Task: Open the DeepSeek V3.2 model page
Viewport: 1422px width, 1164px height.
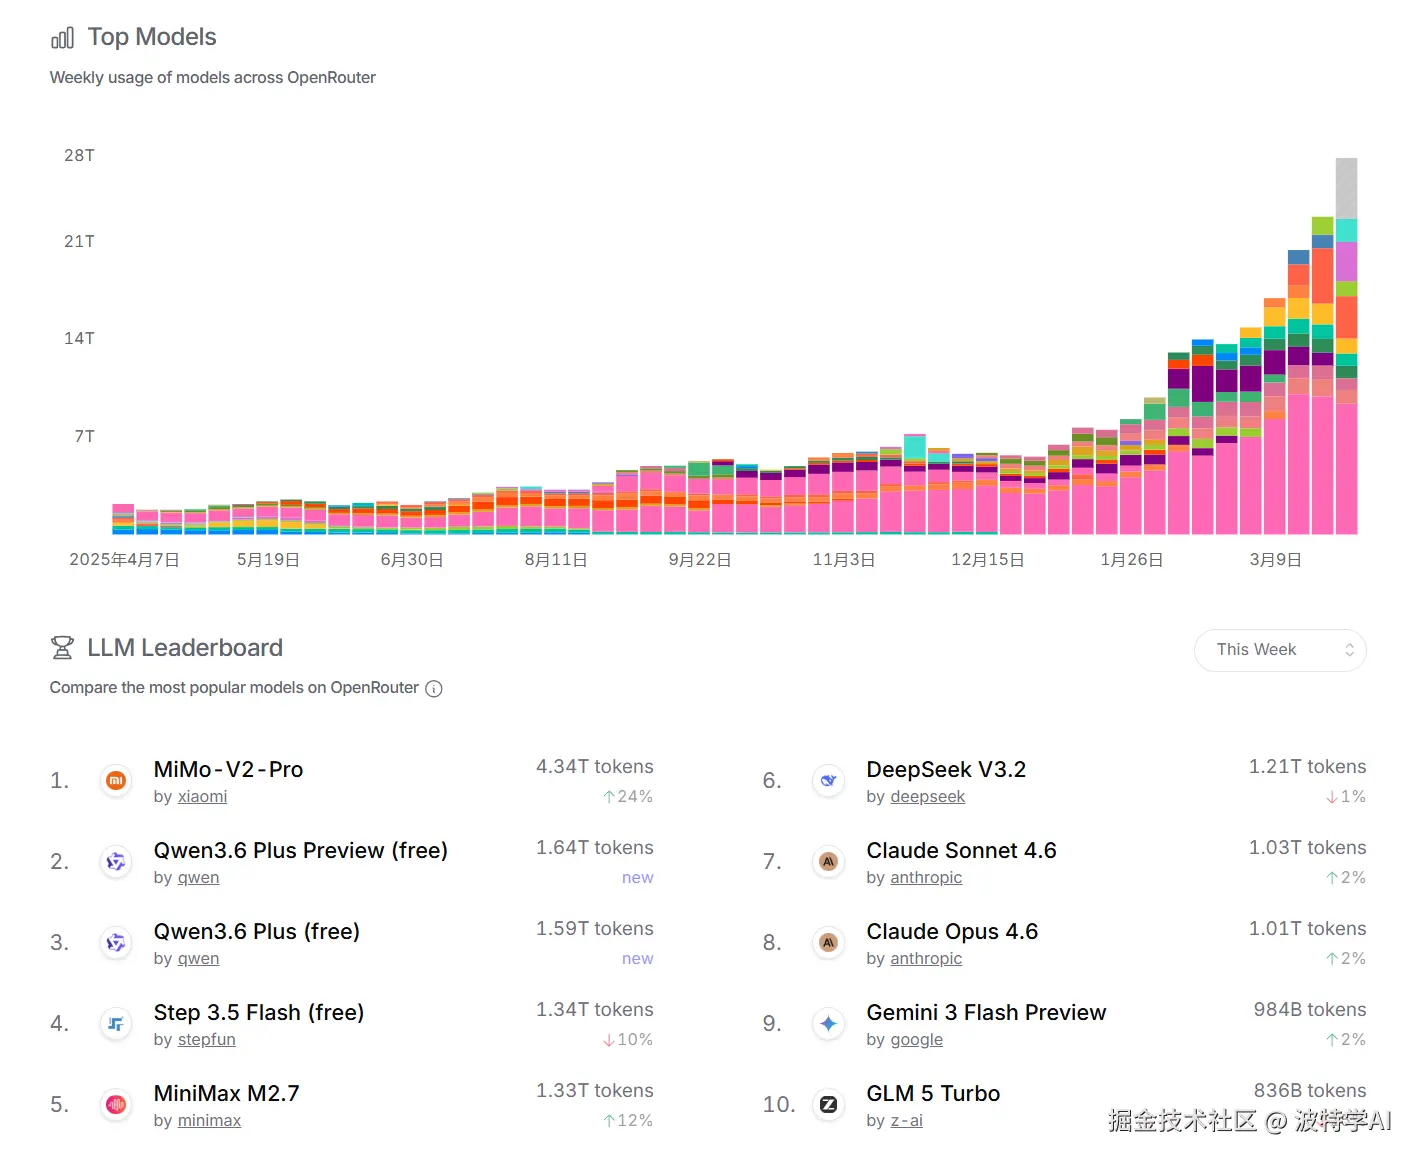Action: point(946,769)
